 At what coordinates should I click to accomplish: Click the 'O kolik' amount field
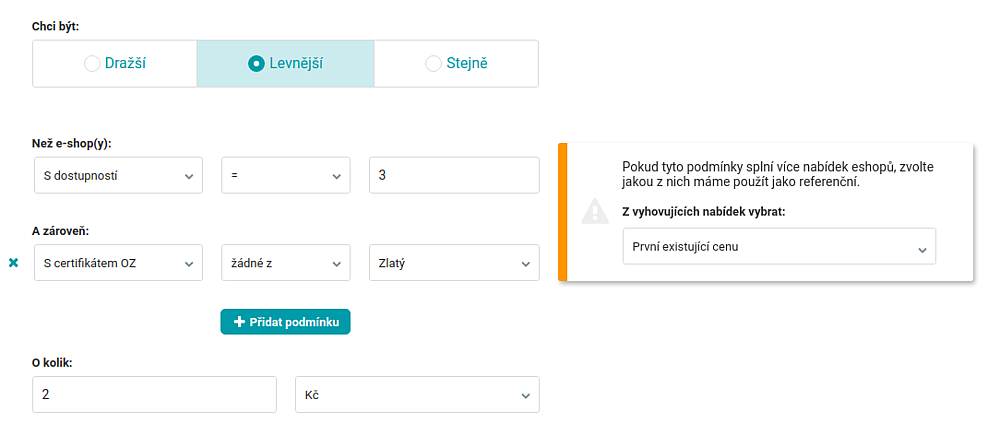point(154,395)
